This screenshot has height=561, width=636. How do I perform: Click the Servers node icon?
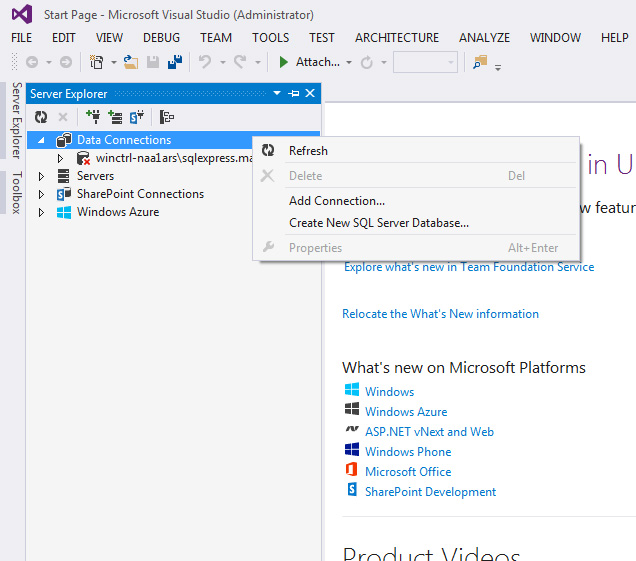pos(64,176)
